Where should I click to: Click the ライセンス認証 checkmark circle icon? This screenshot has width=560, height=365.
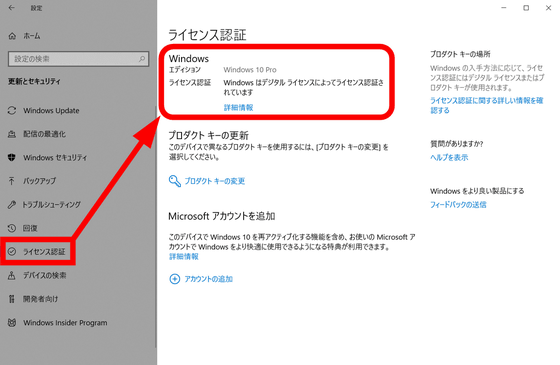[12, 251]
